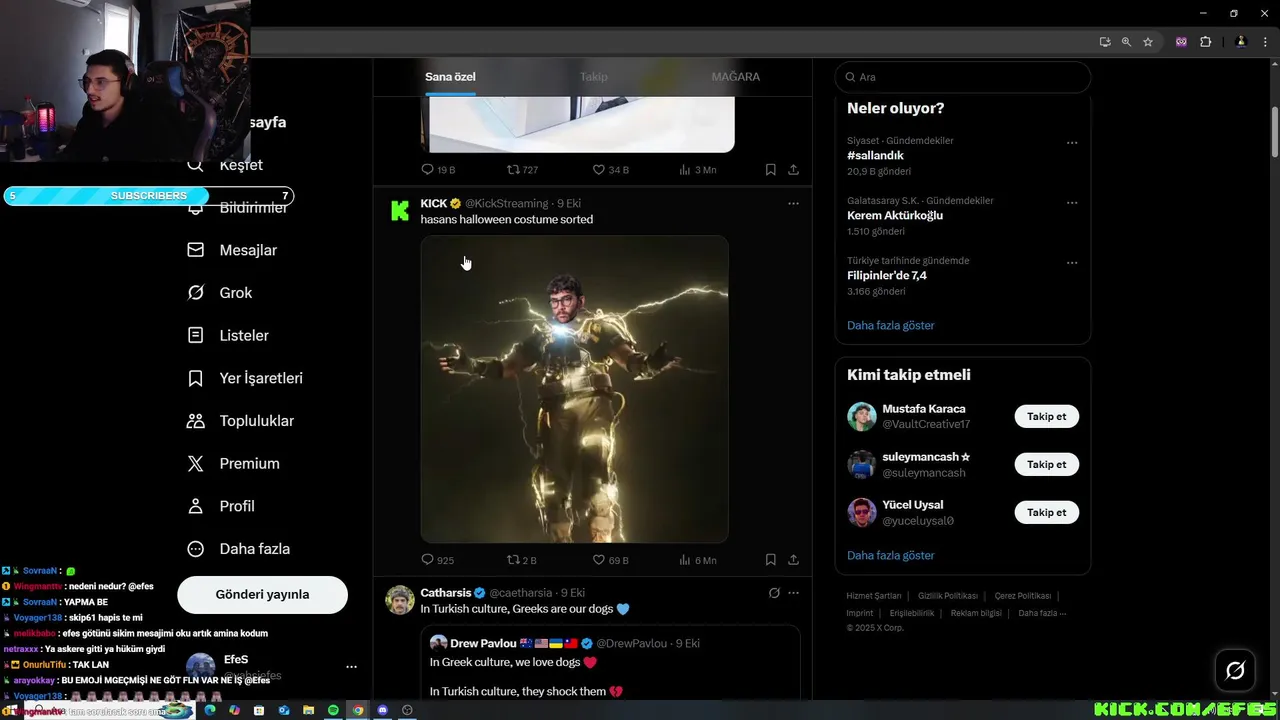Open the purple extension icon in toolbar
Image resolution: width=1280 pixels, height=720 pixels.
click(1182, 42)
